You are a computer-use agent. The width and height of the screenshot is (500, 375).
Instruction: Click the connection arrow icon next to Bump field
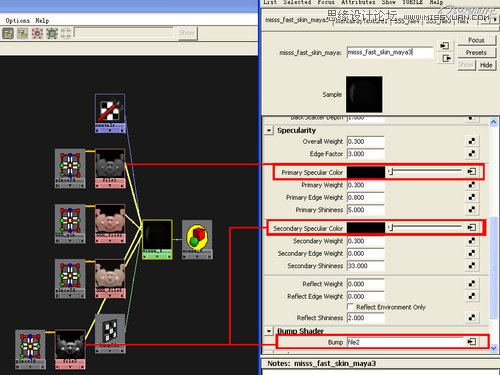tap(471, 342)
